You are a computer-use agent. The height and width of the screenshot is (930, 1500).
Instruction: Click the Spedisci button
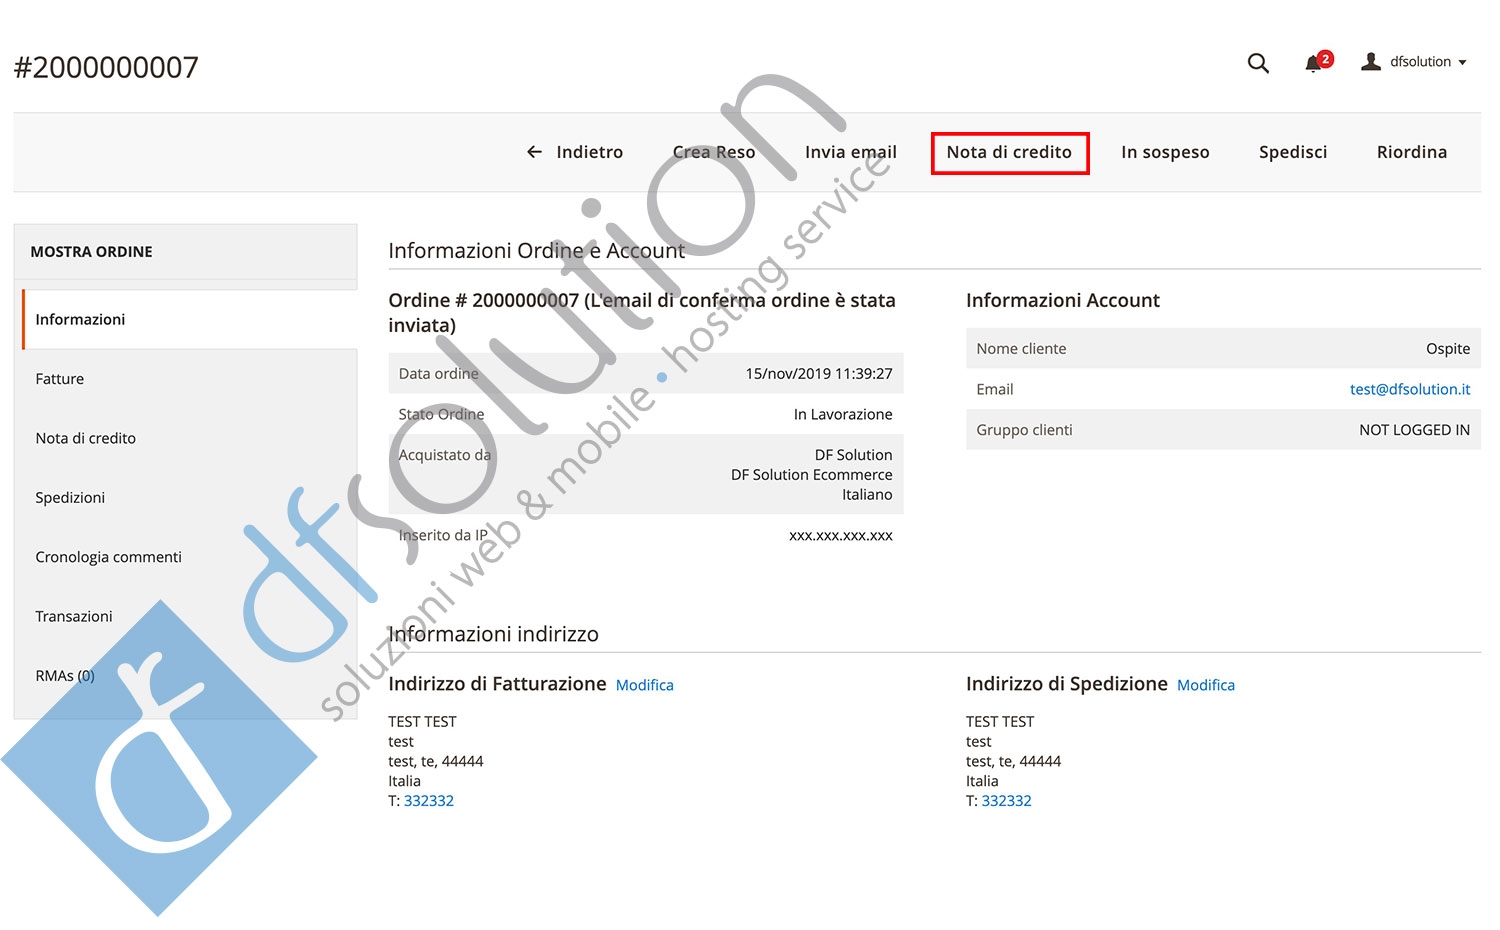[x=1293, y=152]
